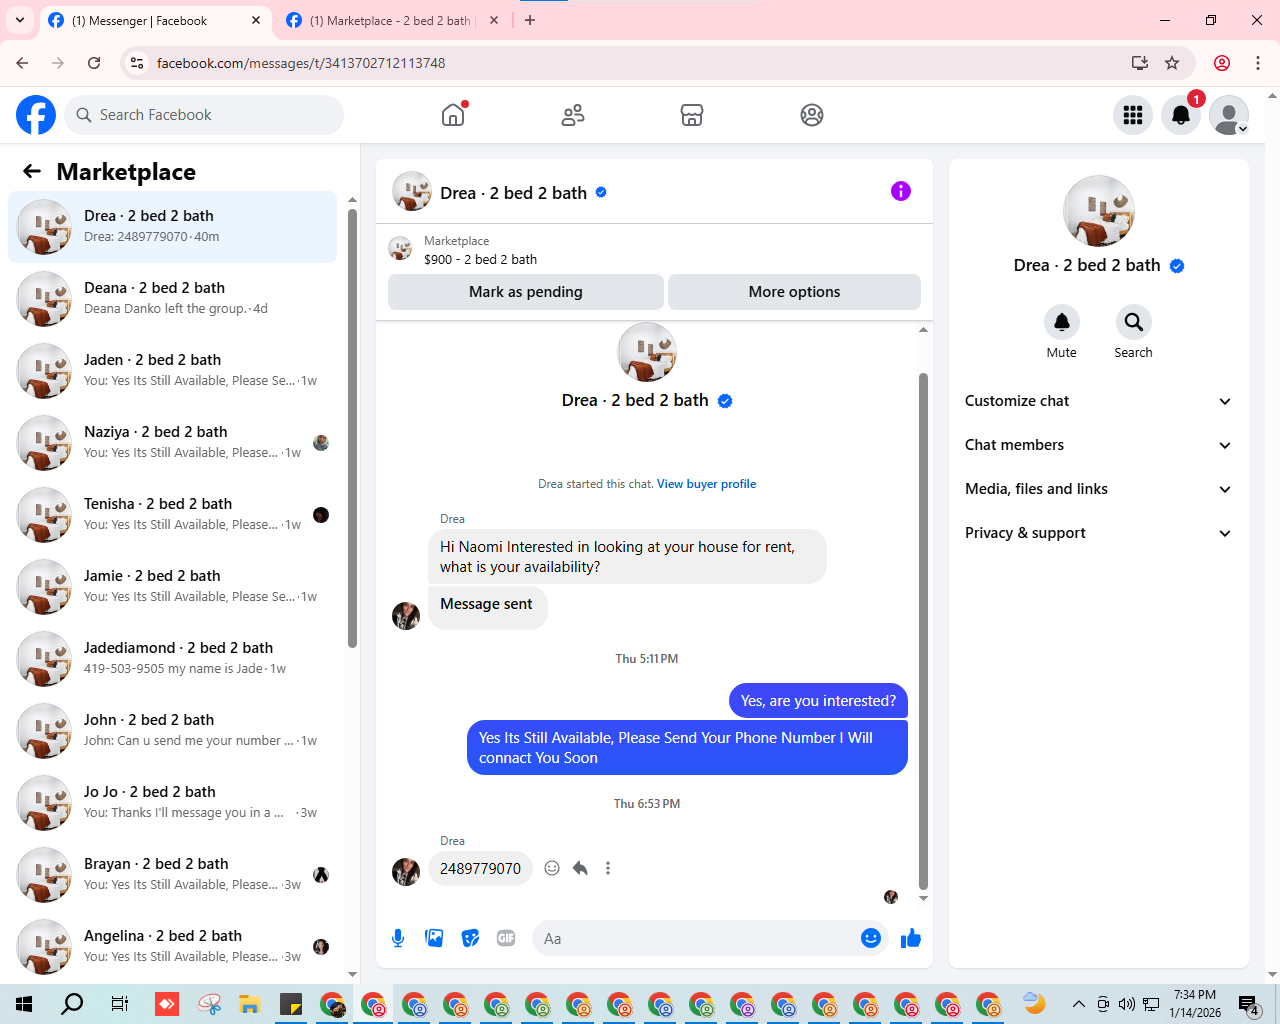
Task: Open the emoji picker in message box
Action: pyautogui.click(x=871, y=938)
